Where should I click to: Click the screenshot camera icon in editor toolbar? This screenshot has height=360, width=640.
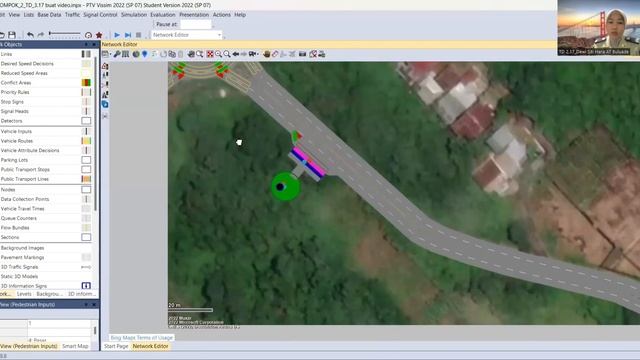point(302,54)
